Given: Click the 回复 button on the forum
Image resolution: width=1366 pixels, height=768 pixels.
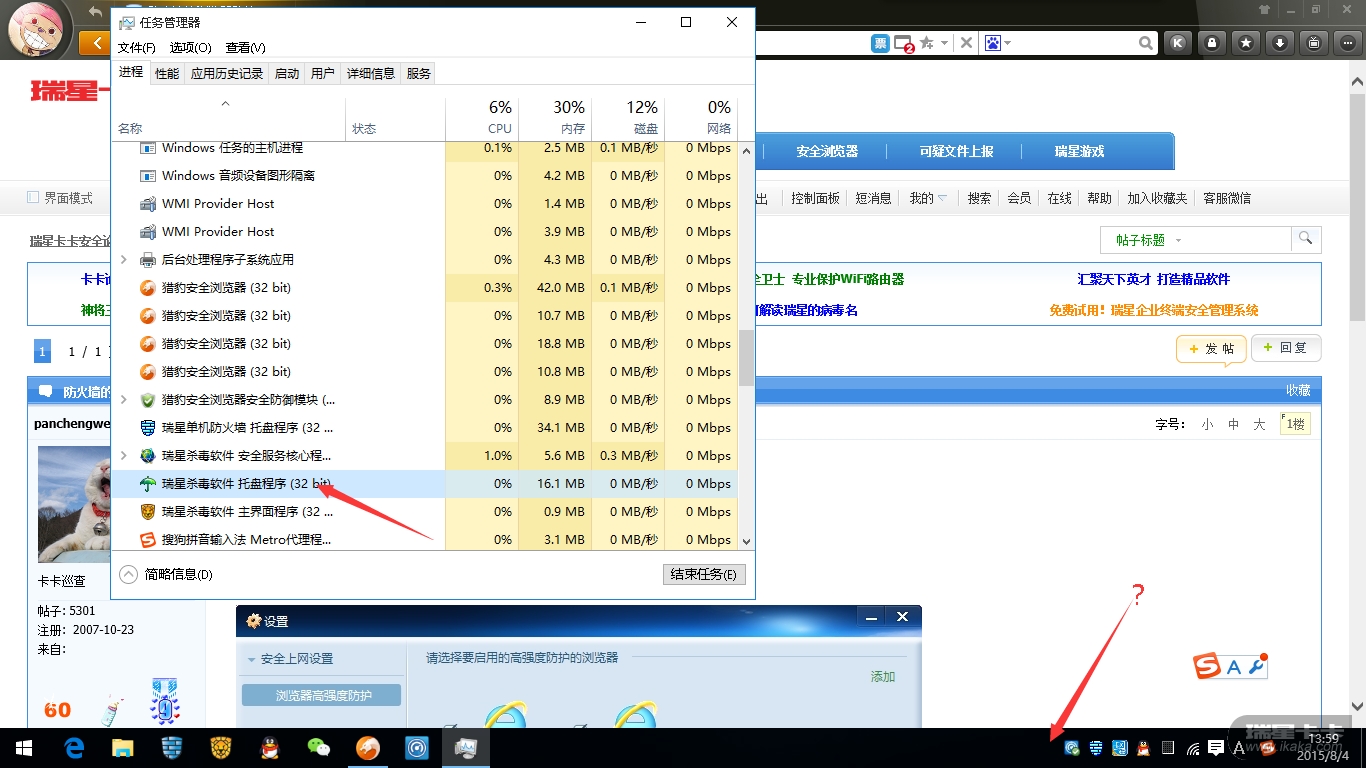Looking at the screenshot, I should pyautogui.click(x=1286, y=348).
